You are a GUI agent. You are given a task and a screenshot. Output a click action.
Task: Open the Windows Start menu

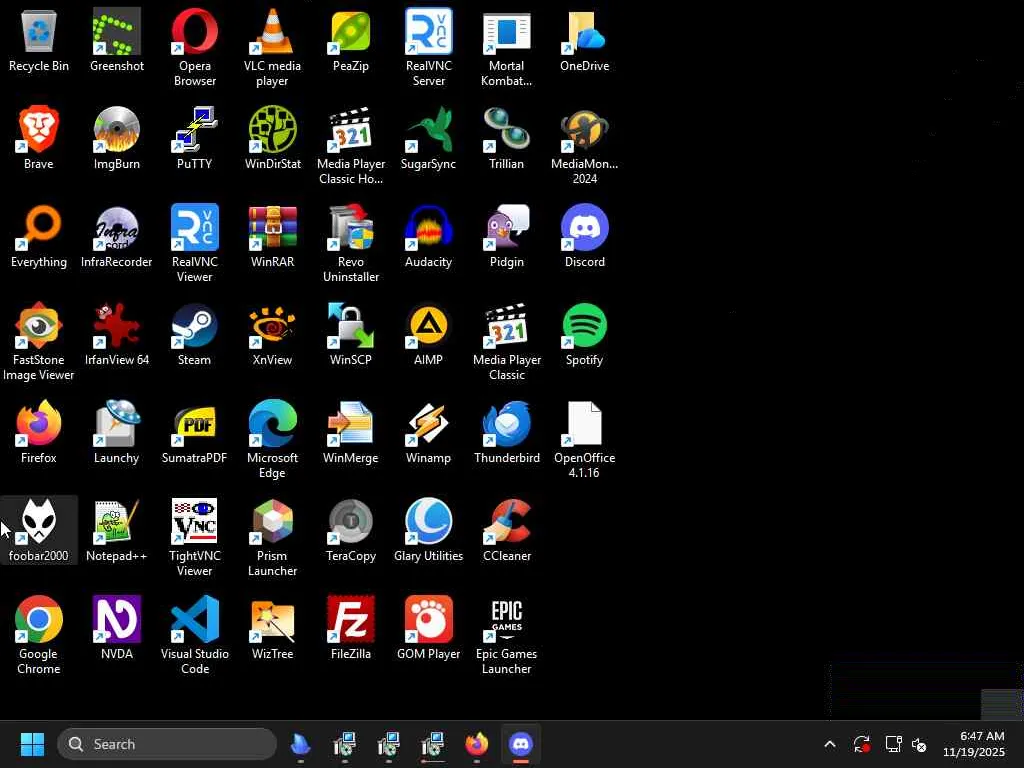[x=32, y=744]
